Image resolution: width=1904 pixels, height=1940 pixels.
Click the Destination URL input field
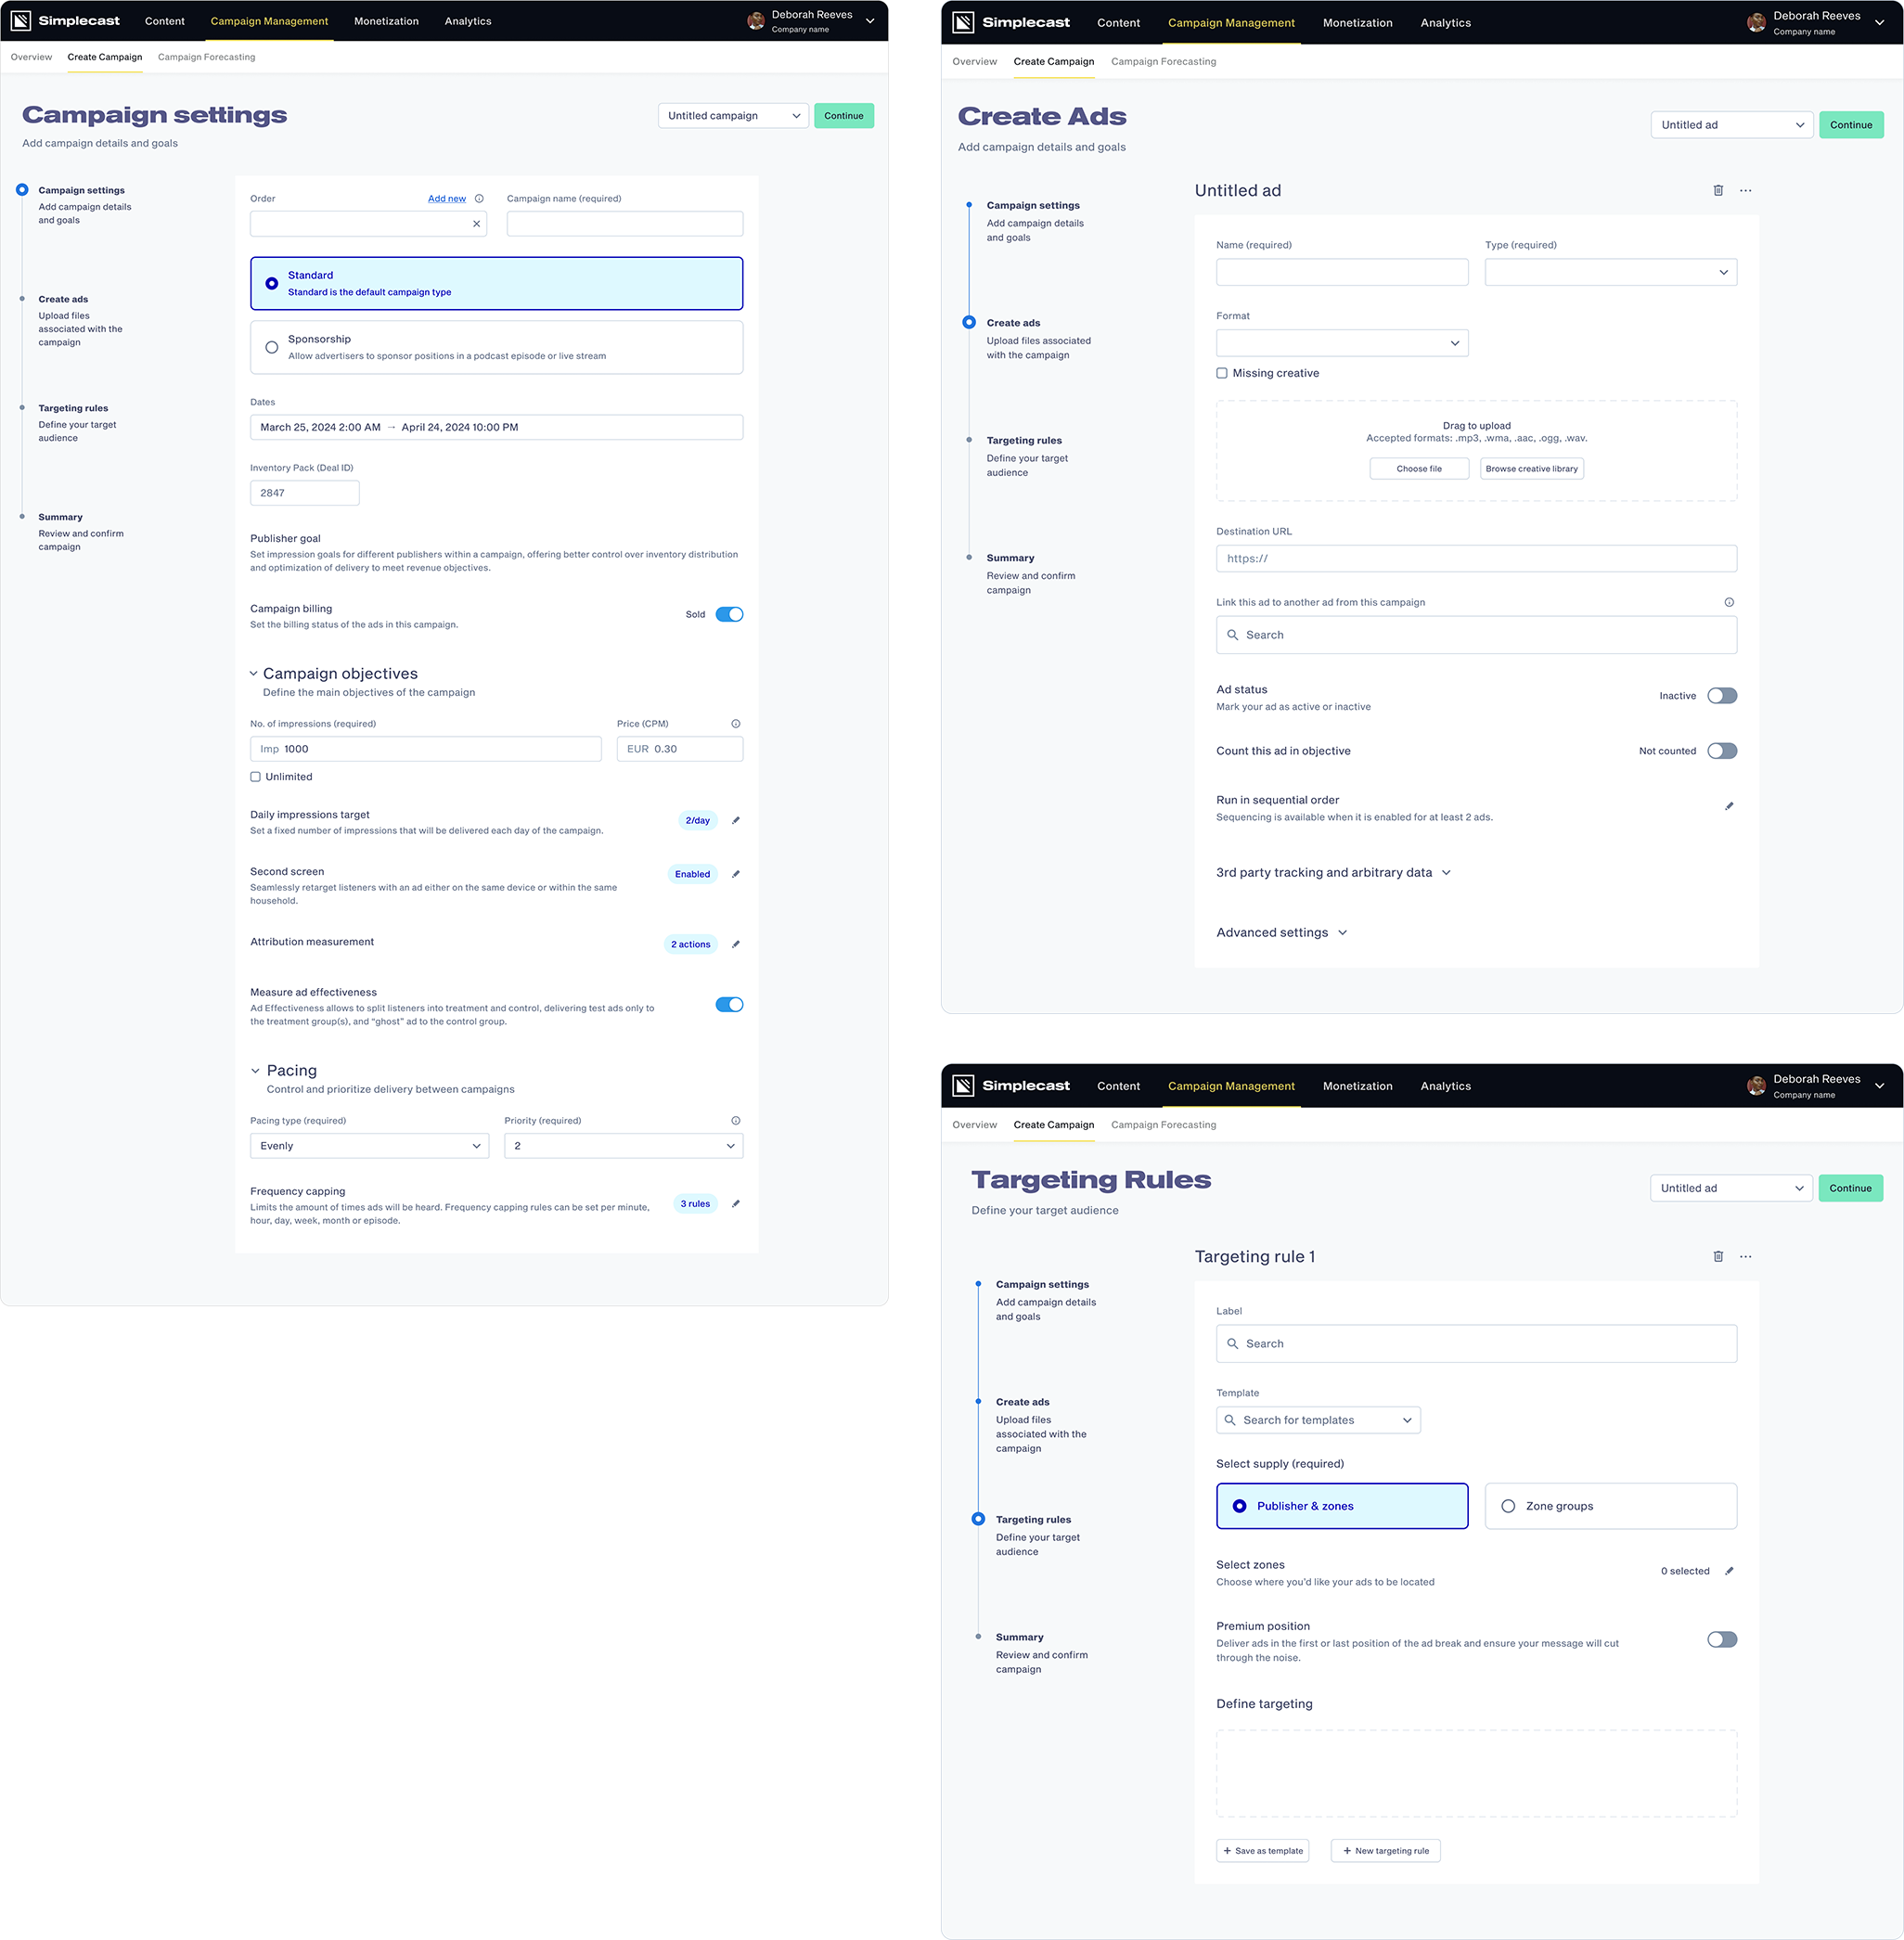coord(1476,559)
